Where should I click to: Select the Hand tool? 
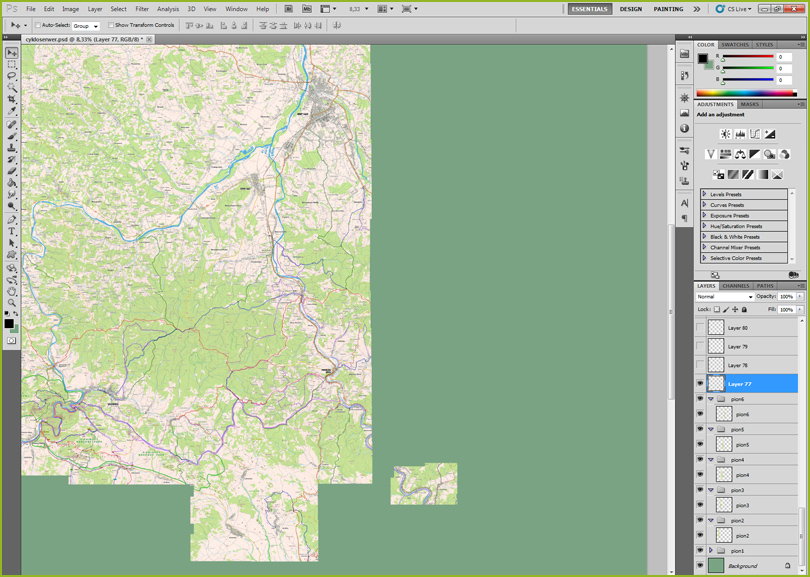click(x=11, y=292)
